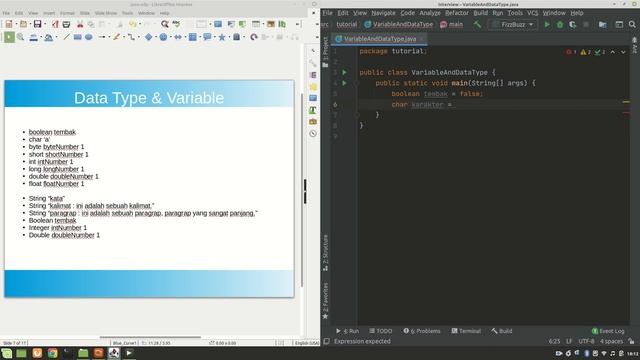Run FizzBuzz with the green Run icon
This screenshot has width=640, height=360.
[x=547, y=24]
